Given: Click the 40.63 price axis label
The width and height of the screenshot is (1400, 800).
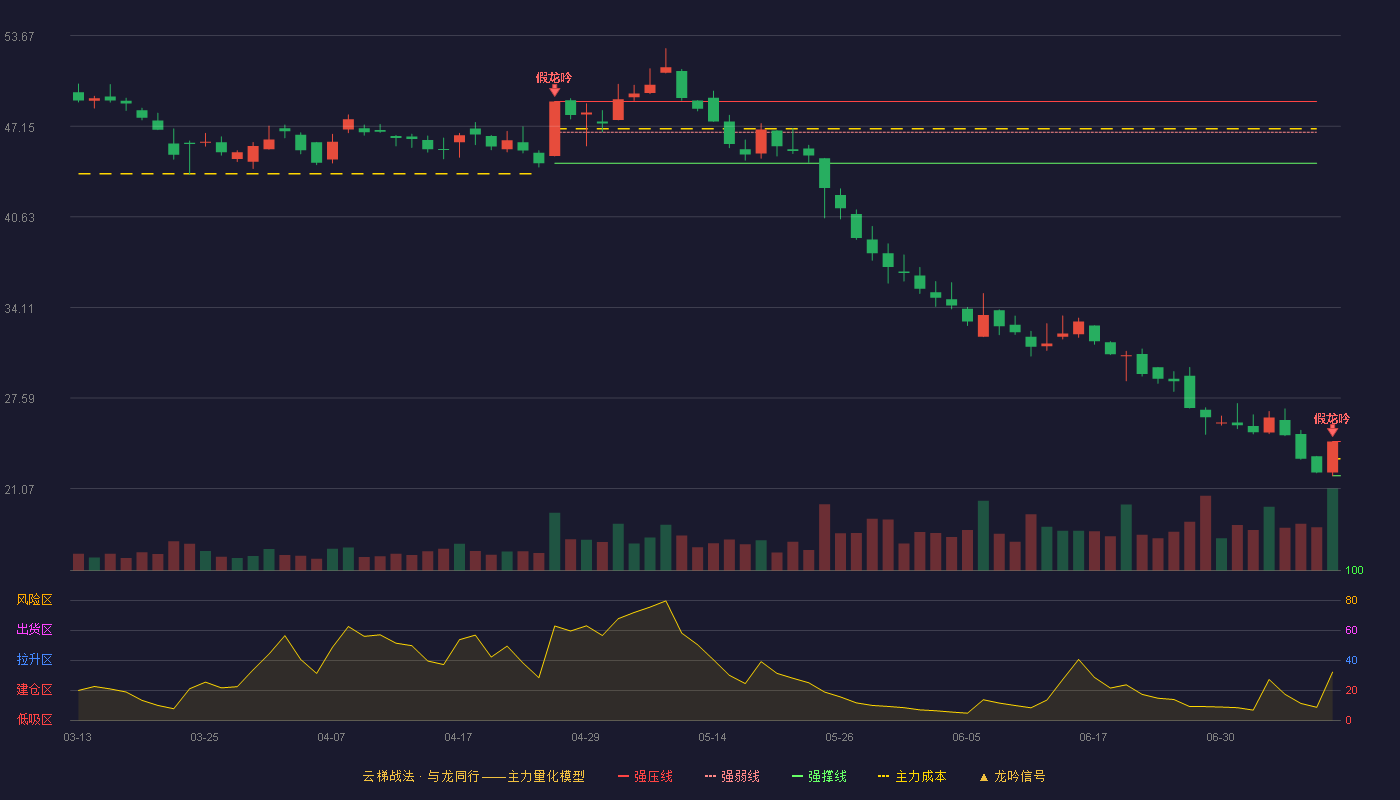Looking at the screenshot, I should 19,218.
